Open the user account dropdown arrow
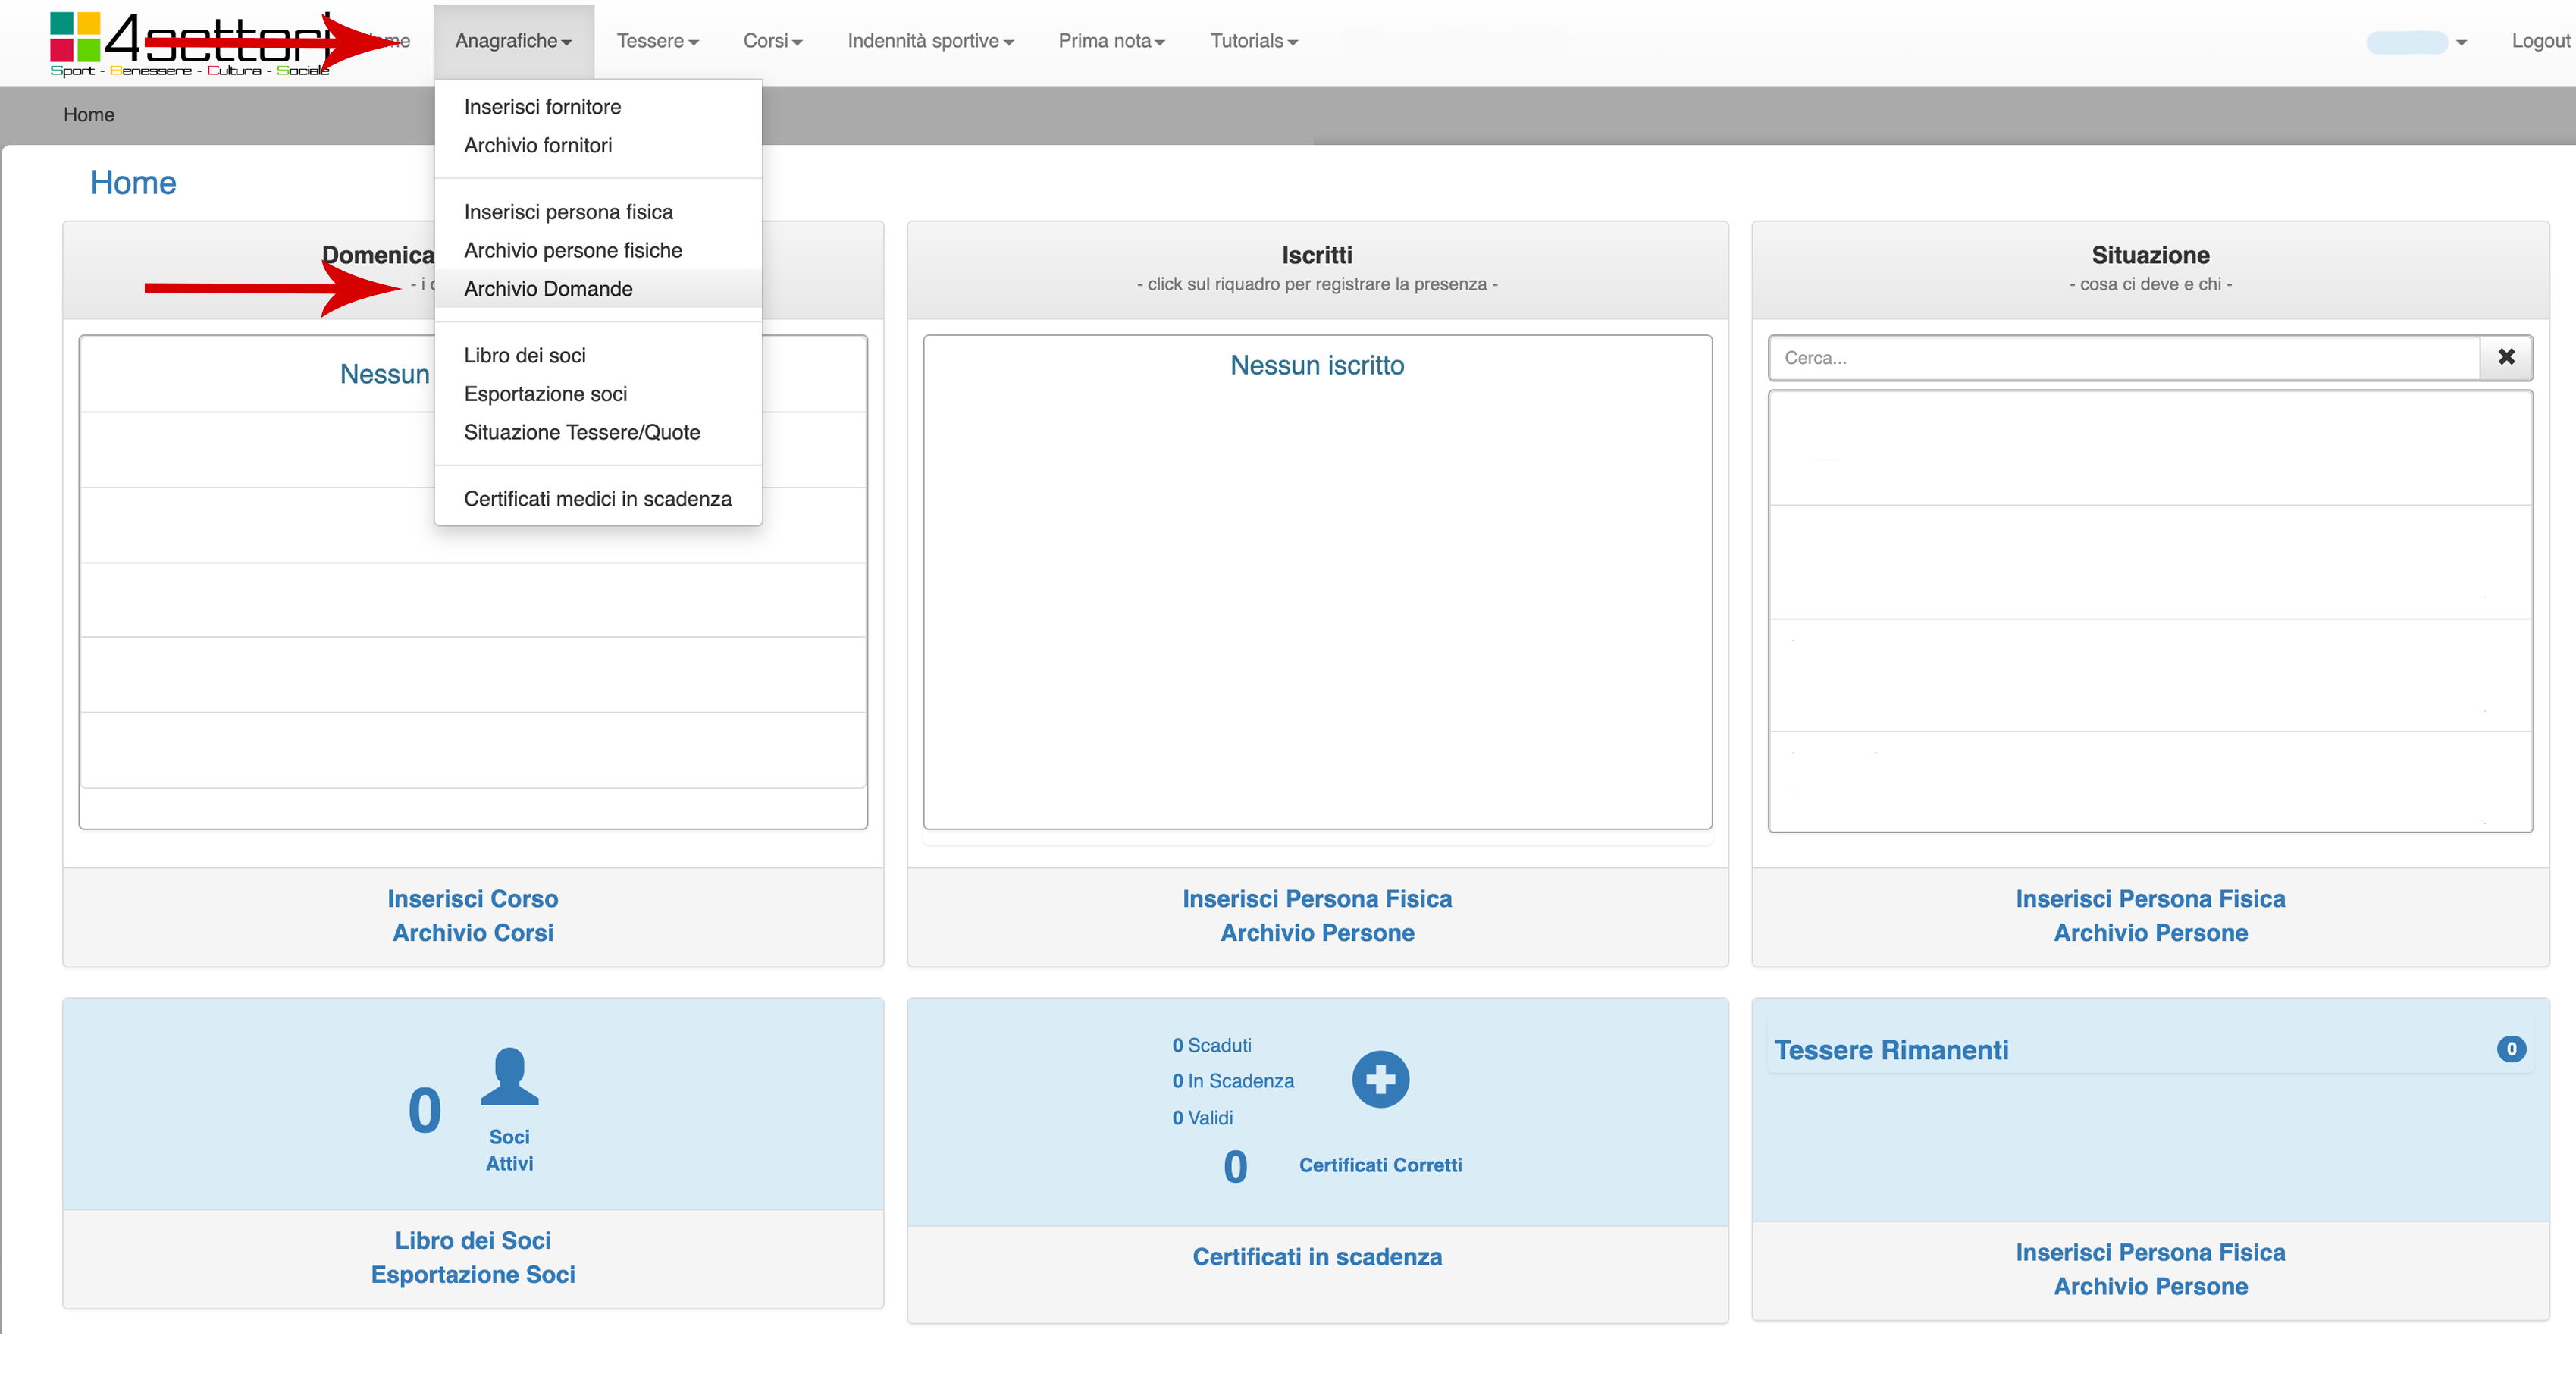This screenshot has width=2576, height=1383. (x=2461, y=42)
